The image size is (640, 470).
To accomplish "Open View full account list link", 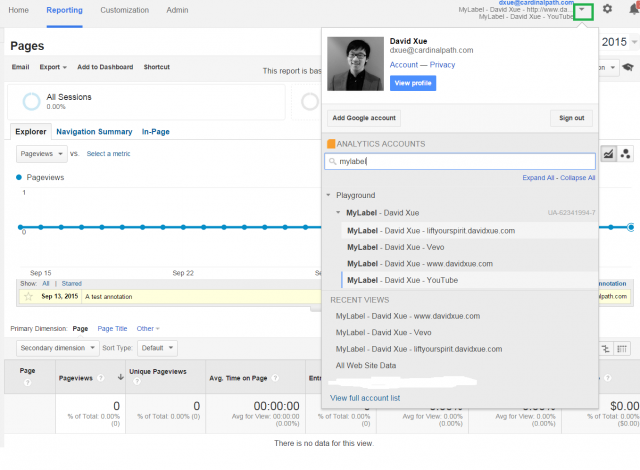I will tap(365, 398).
